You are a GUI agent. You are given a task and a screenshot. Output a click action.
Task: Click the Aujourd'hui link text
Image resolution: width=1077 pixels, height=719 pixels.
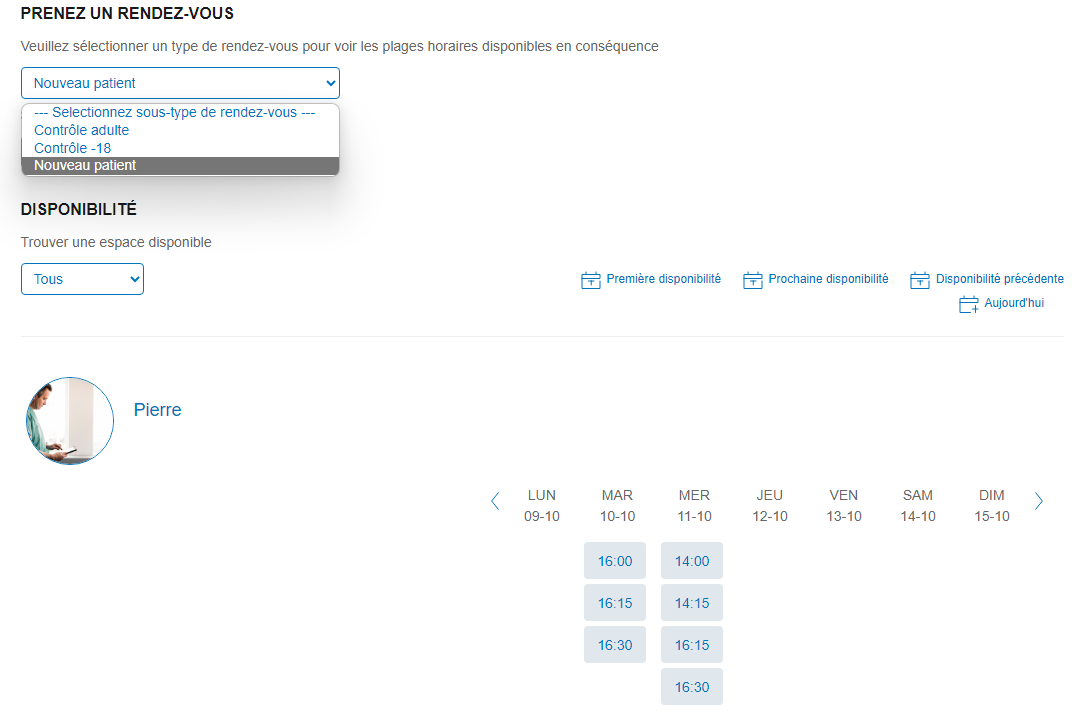pyautogui.click(x=1013, y=303)
